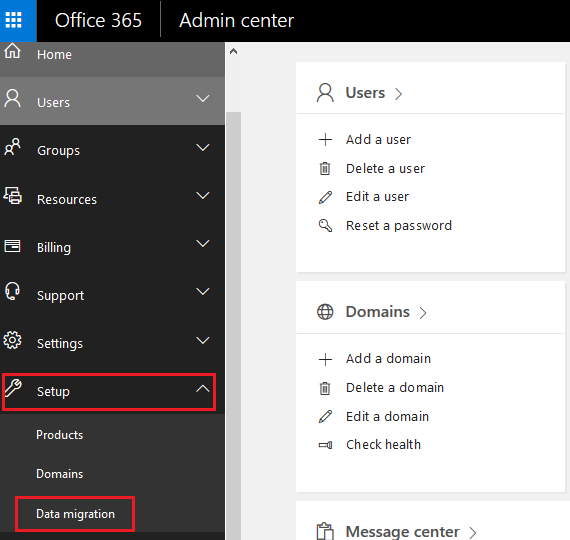Click the Settings gear icon
This screenshot has width=570, height=540.
pyautogui.click(x=12, y=340)
